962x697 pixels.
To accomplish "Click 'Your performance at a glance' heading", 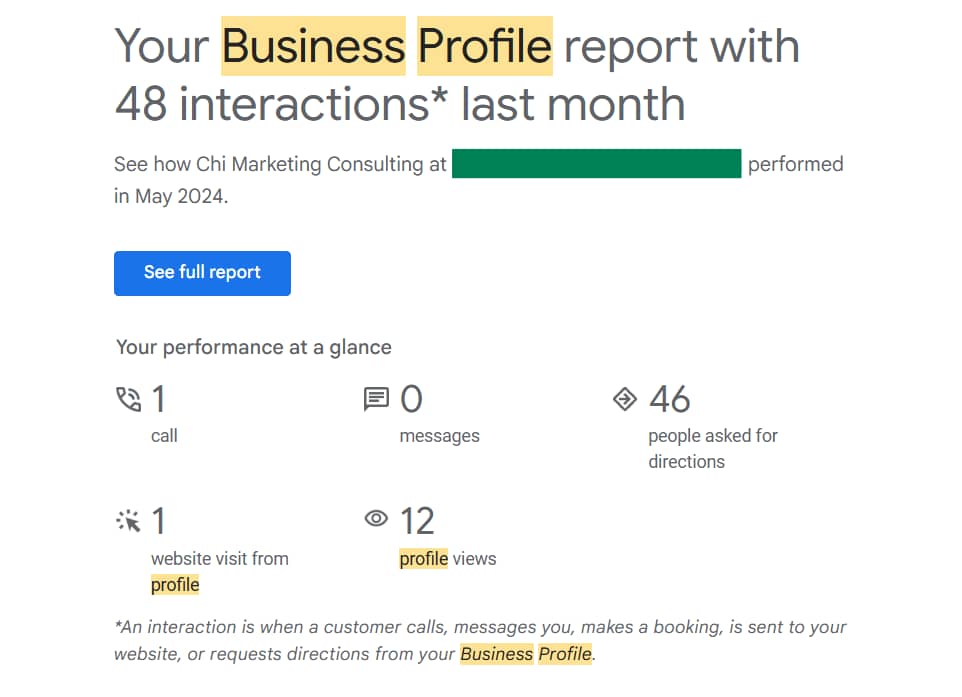I will pyautogui.click(x=254, y=348).
